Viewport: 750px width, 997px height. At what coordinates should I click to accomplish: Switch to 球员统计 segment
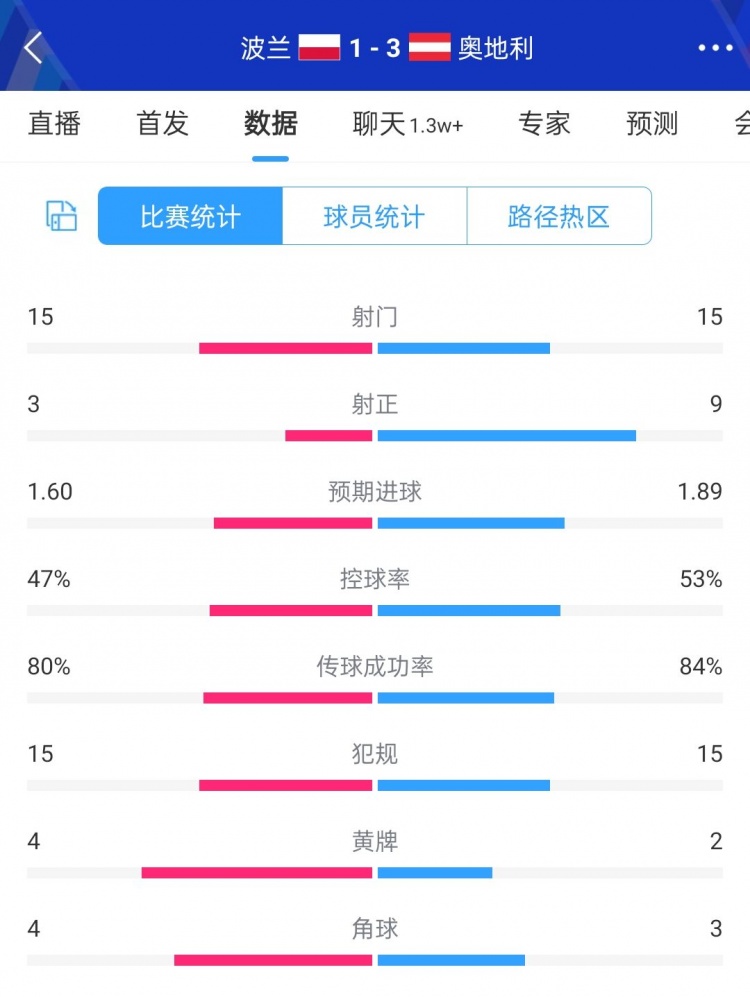[374, 216]
